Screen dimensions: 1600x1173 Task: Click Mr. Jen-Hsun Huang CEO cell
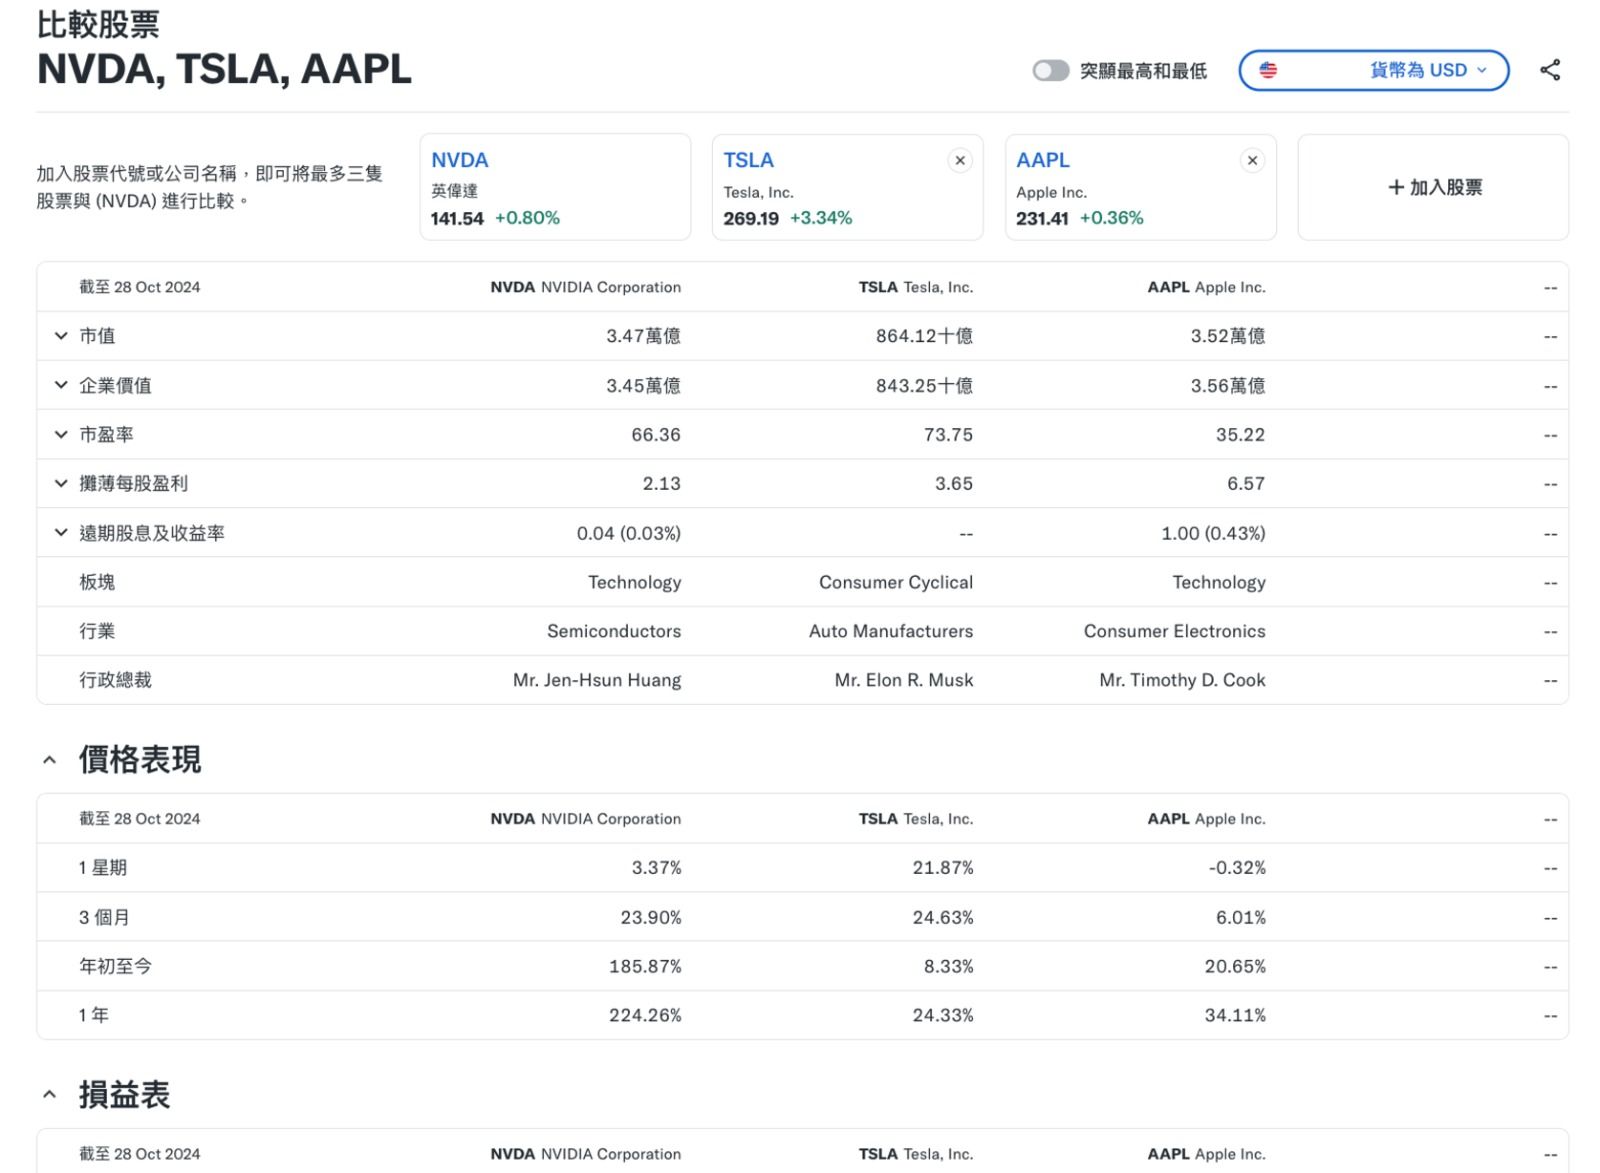(x=597, y=680)
